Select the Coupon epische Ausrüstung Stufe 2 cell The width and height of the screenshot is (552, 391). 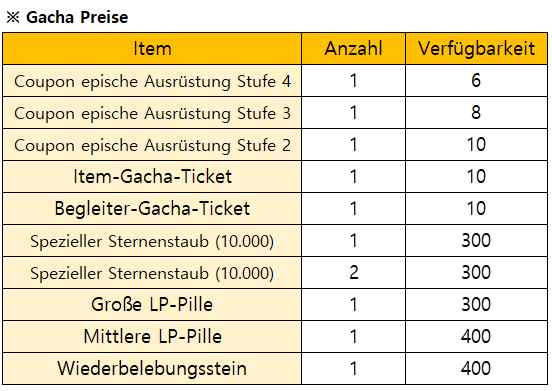tap(152, 145)
